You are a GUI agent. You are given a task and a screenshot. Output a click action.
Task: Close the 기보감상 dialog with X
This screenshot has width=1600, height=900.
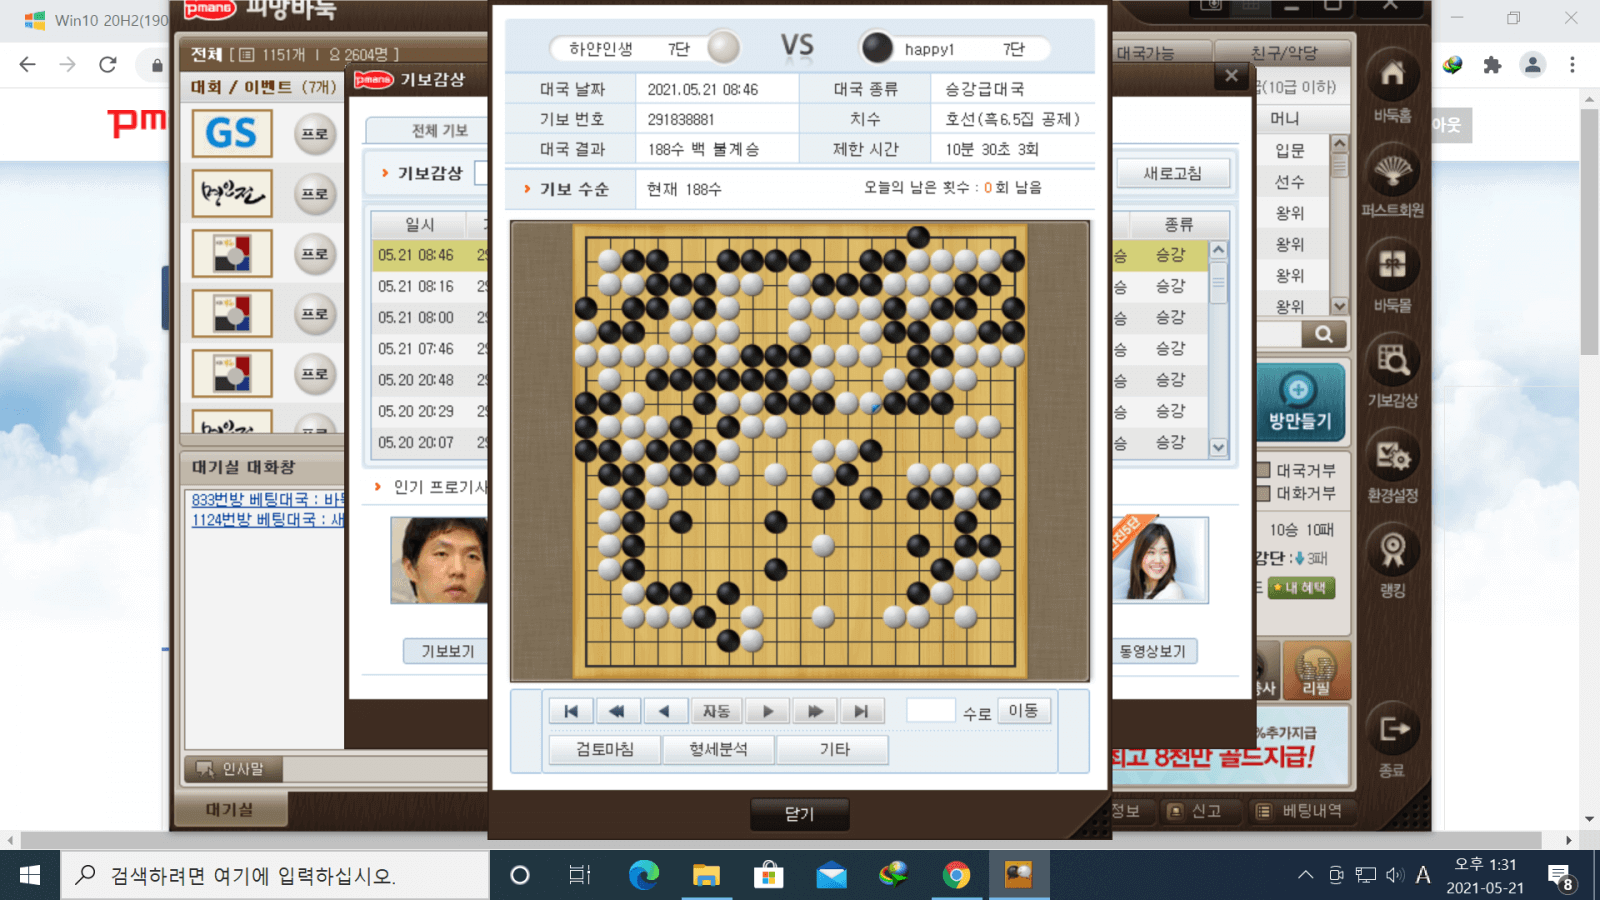1232,76
